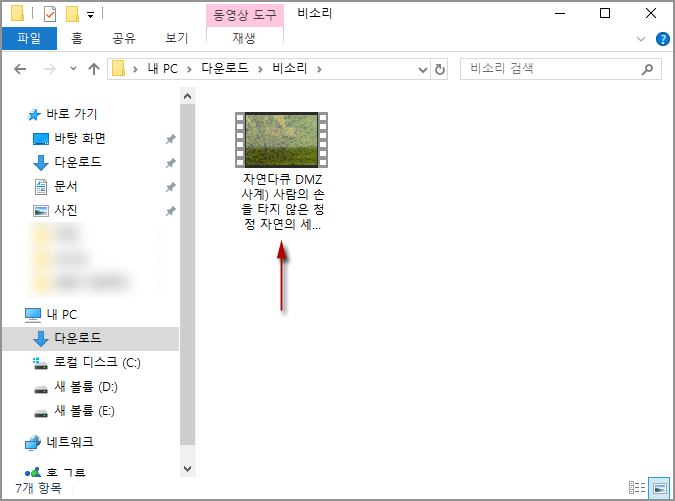Select the 자연다큐 DMZ video thumbnail
This screenshot has width=675, height=501.
click(282, 140)
